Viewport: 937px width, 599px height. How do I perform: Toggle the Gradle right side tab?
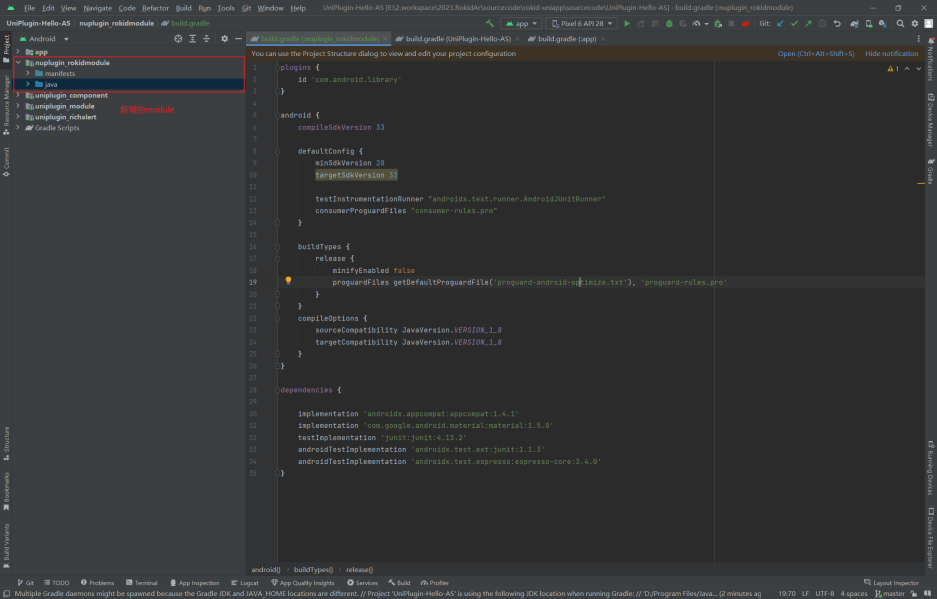931,171
